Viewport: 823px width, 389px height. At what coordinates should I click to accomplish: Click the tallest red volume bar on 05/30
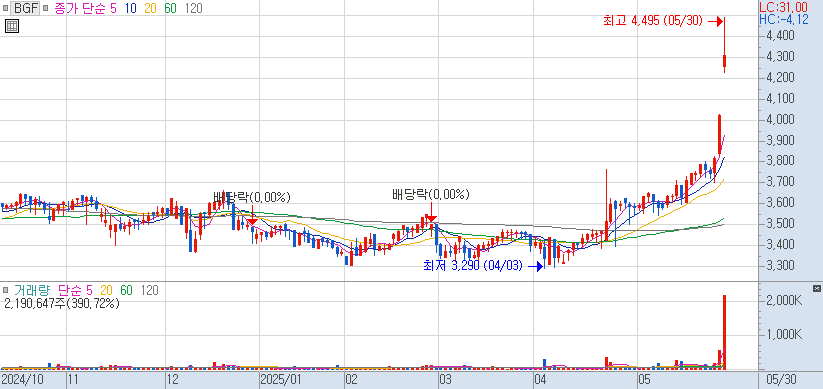pos(724,331)
